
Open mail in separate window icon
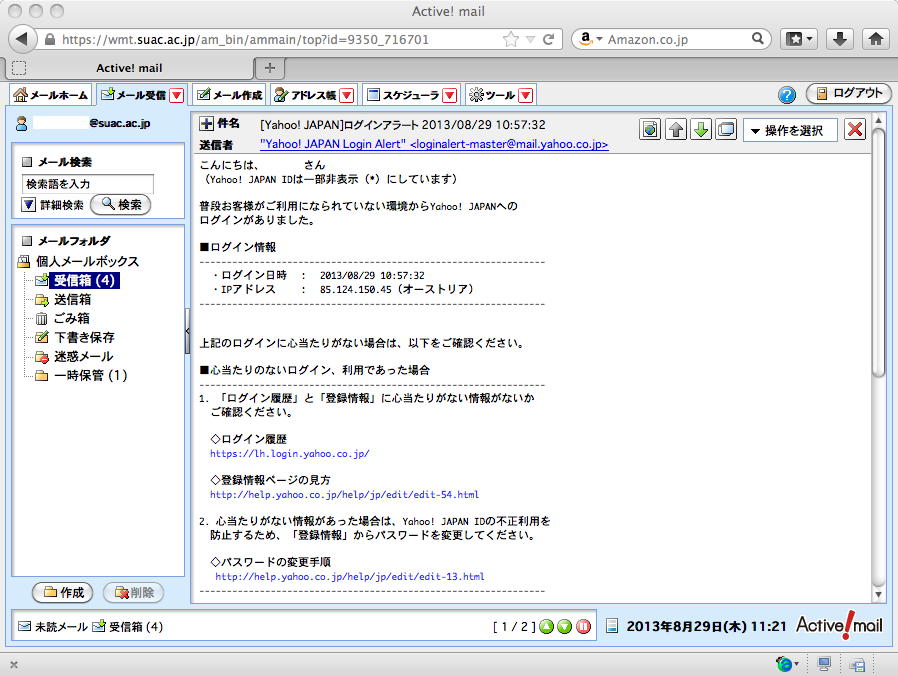point(726,129)
